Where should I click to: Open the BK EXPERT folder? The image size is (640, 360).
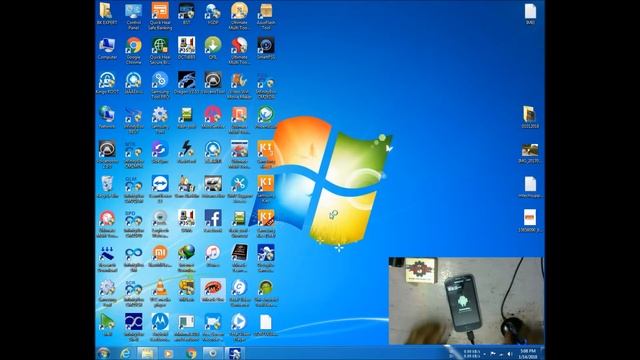107,14
